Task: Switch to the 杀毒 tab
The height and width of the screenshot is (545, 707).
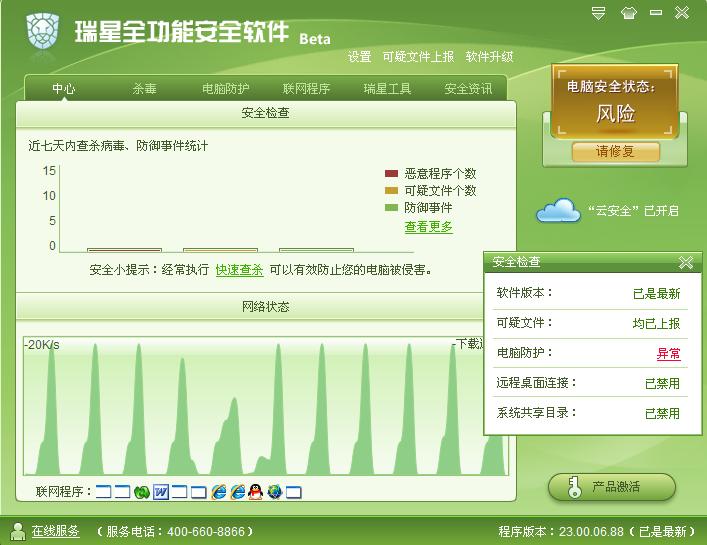Action: click(x=144, y=88)
